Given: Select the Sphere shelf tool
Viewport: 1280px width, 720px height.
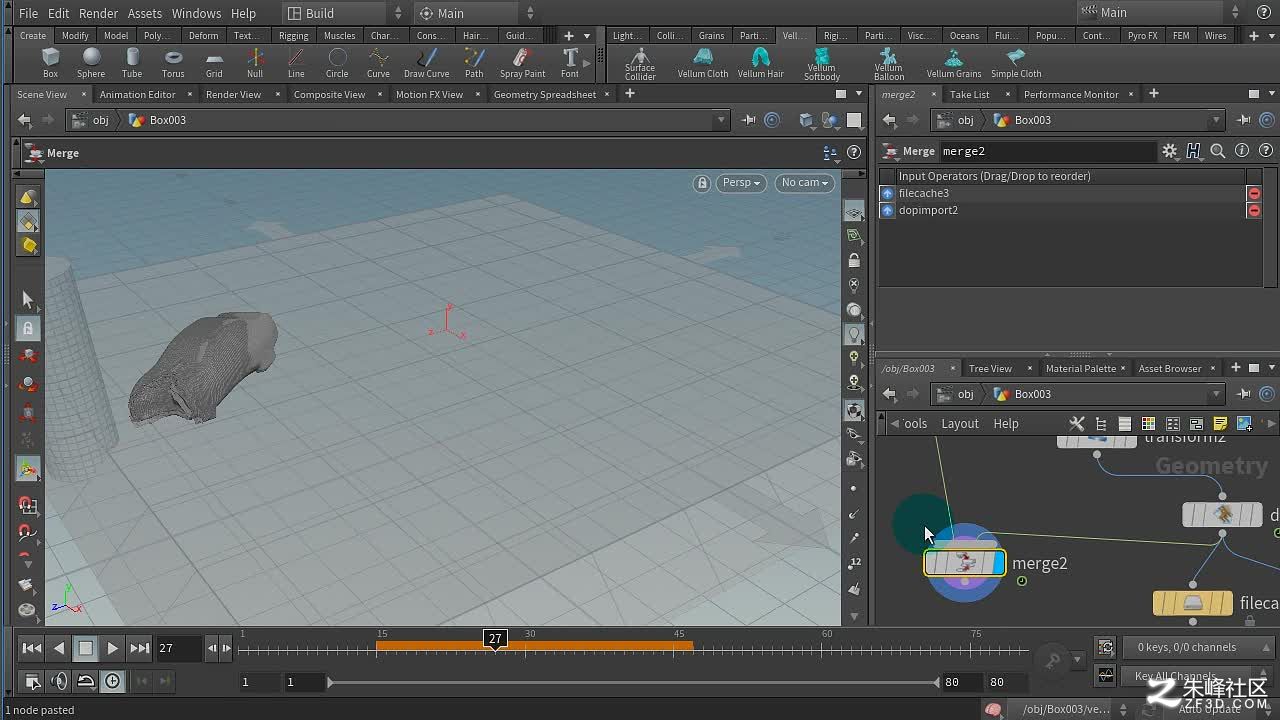Looking at the screenshot, I should (91, 63).
